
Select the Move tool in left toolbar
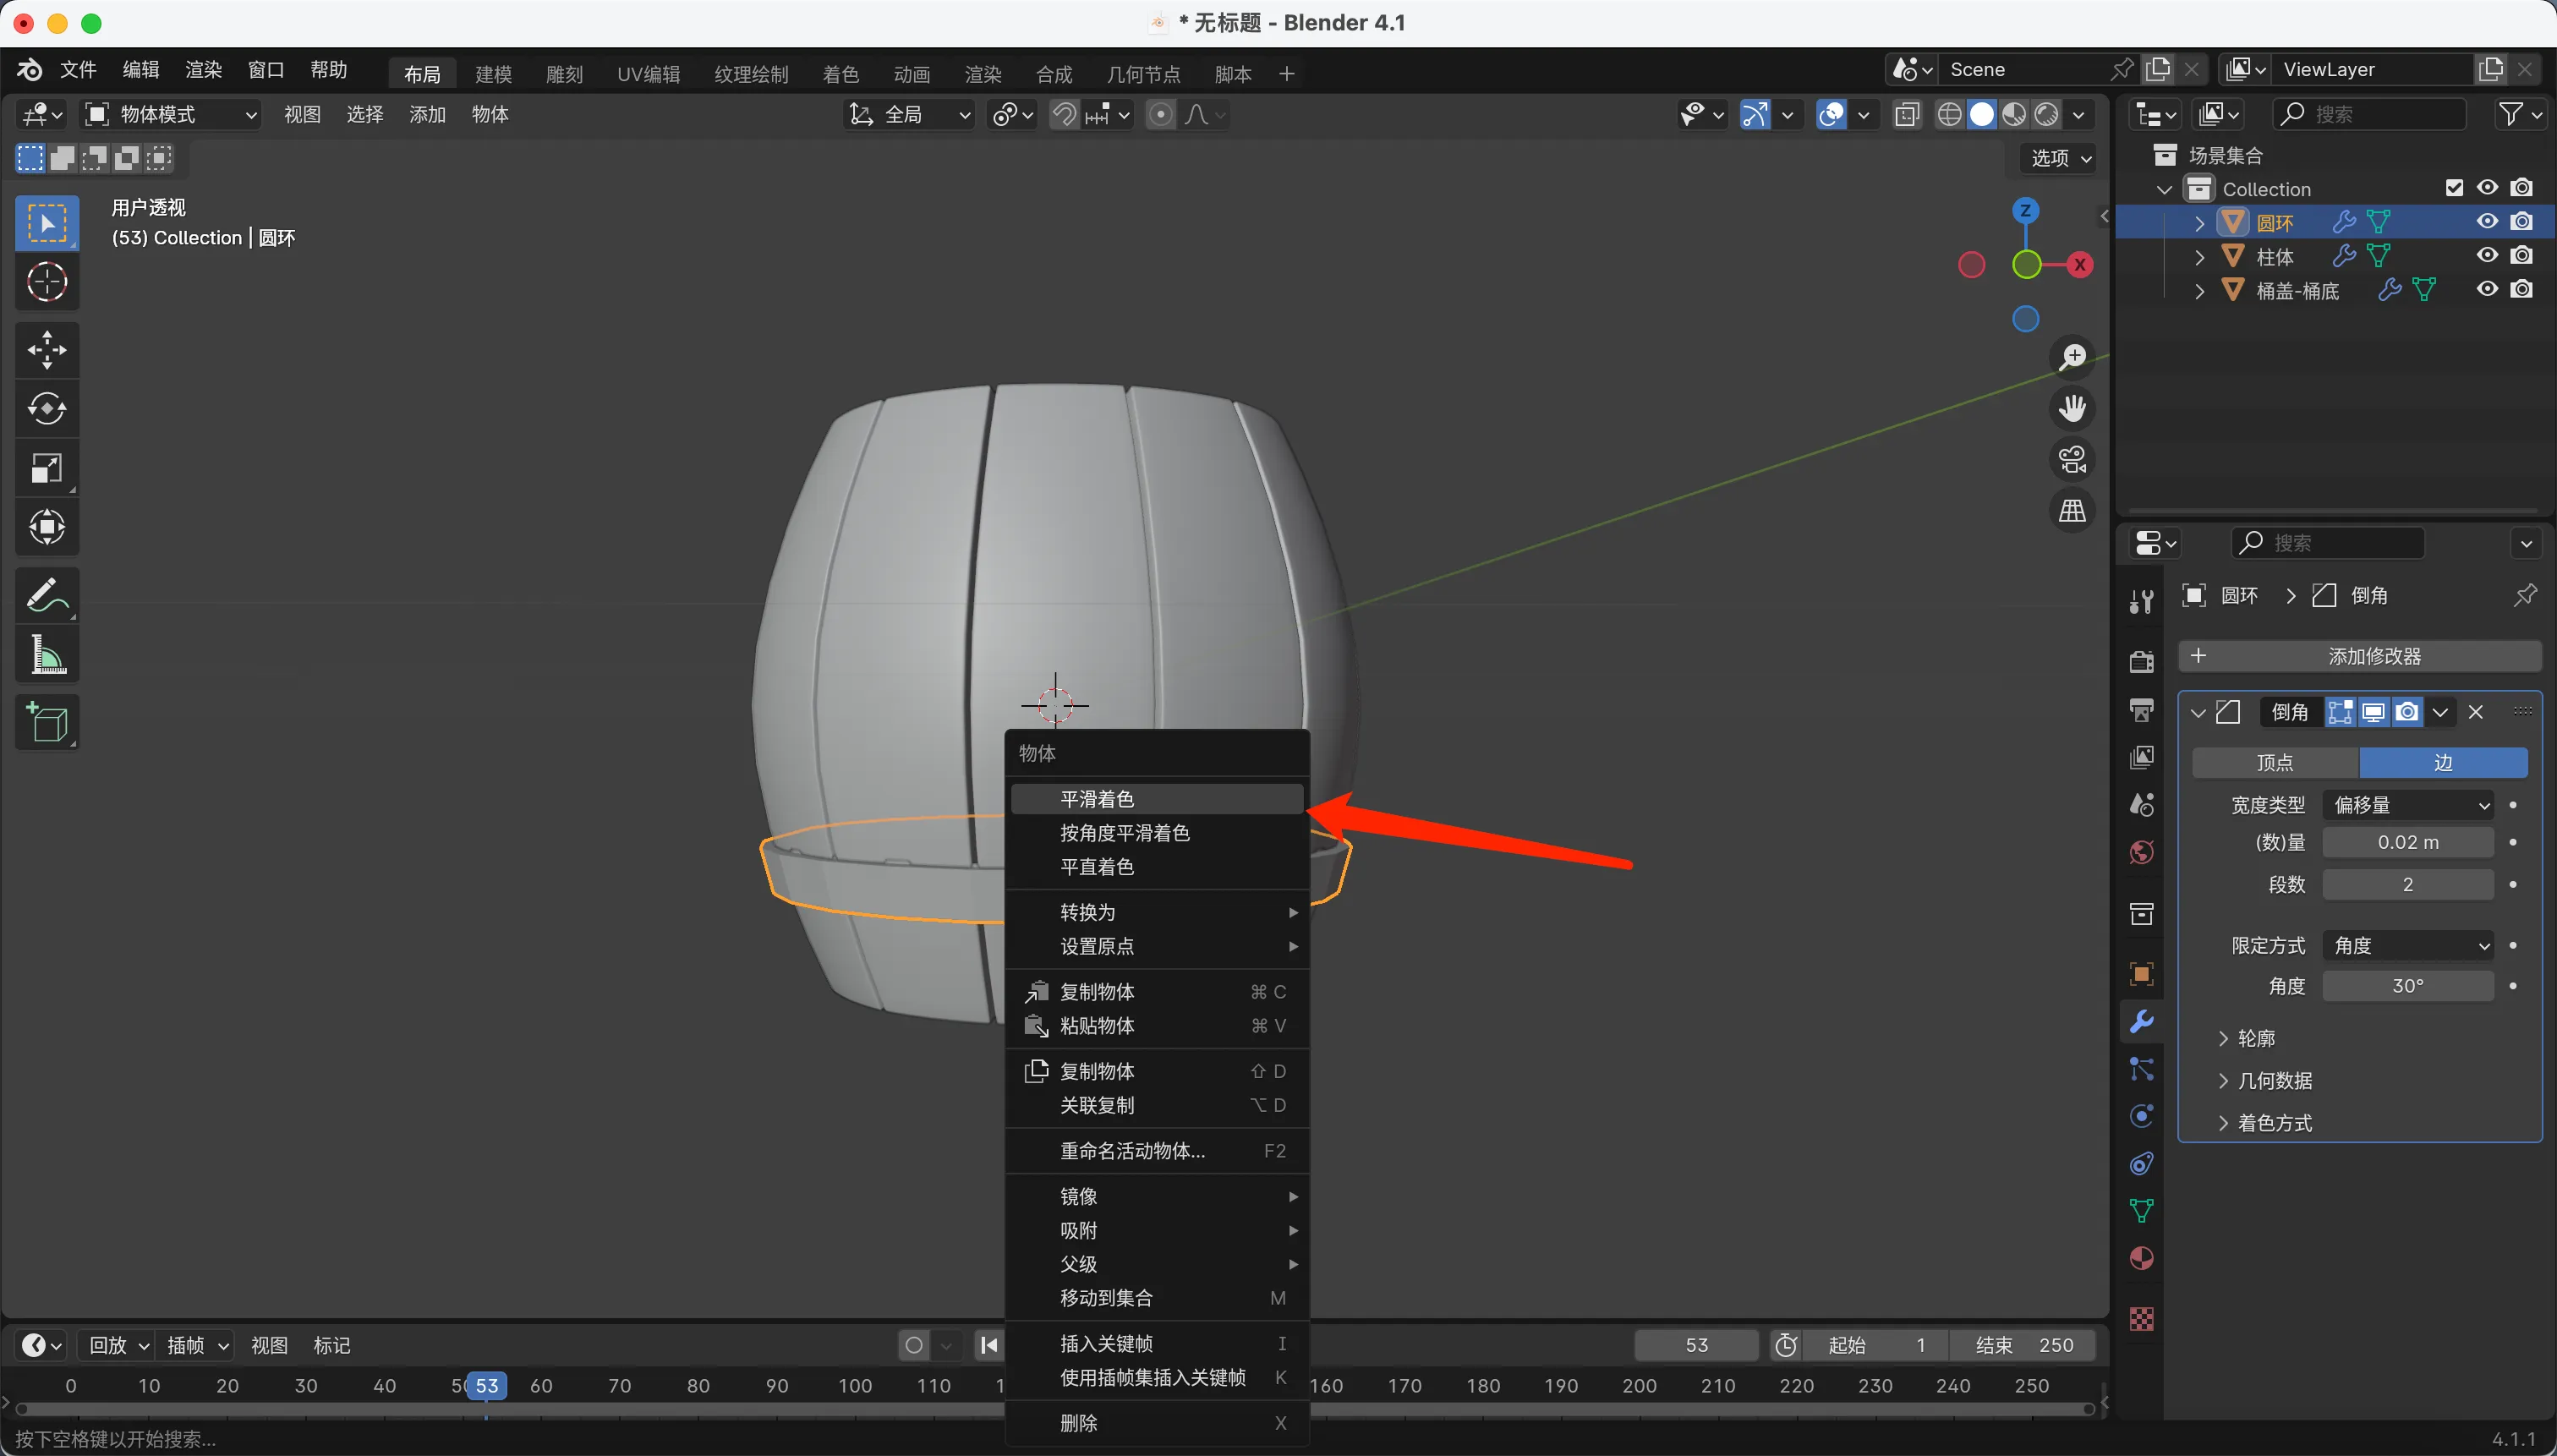47,350
